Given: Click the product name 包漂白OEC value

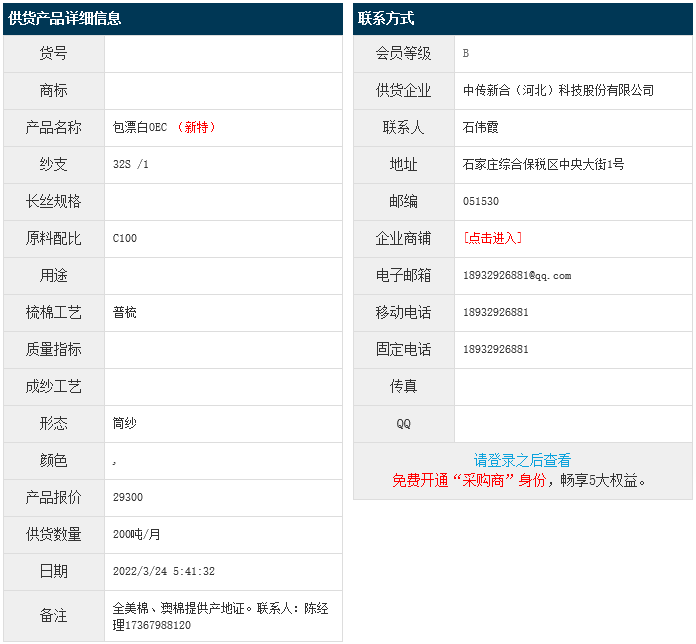Looking at the screenshot, I should tap(140, 127).
